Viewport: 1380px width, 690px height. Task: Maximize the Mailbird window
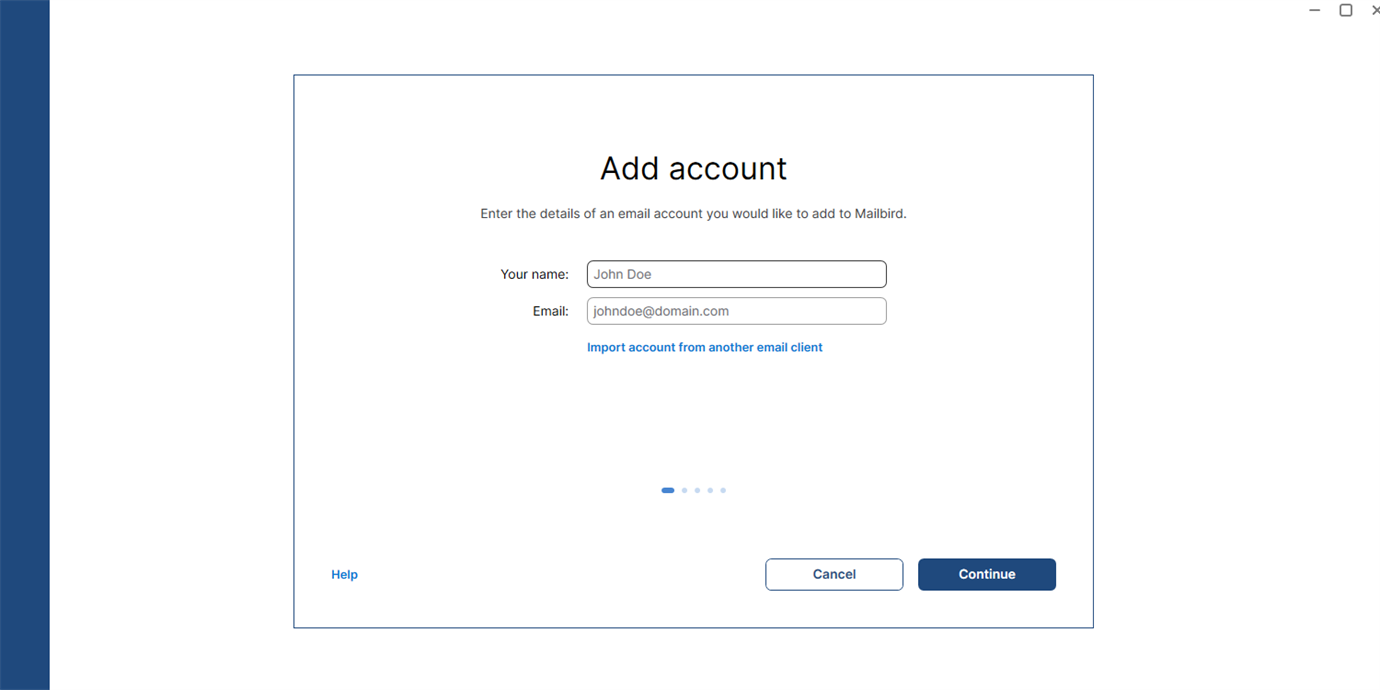1346,10
